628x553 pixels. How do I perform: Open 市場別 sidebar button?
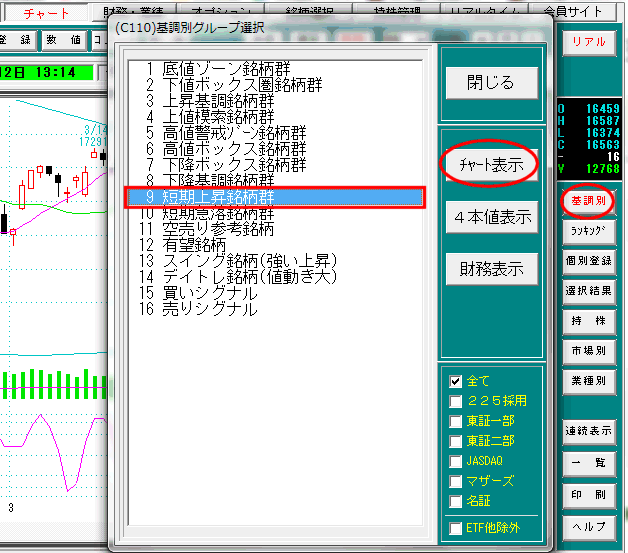pyautogui.click(x=589, y=351)
